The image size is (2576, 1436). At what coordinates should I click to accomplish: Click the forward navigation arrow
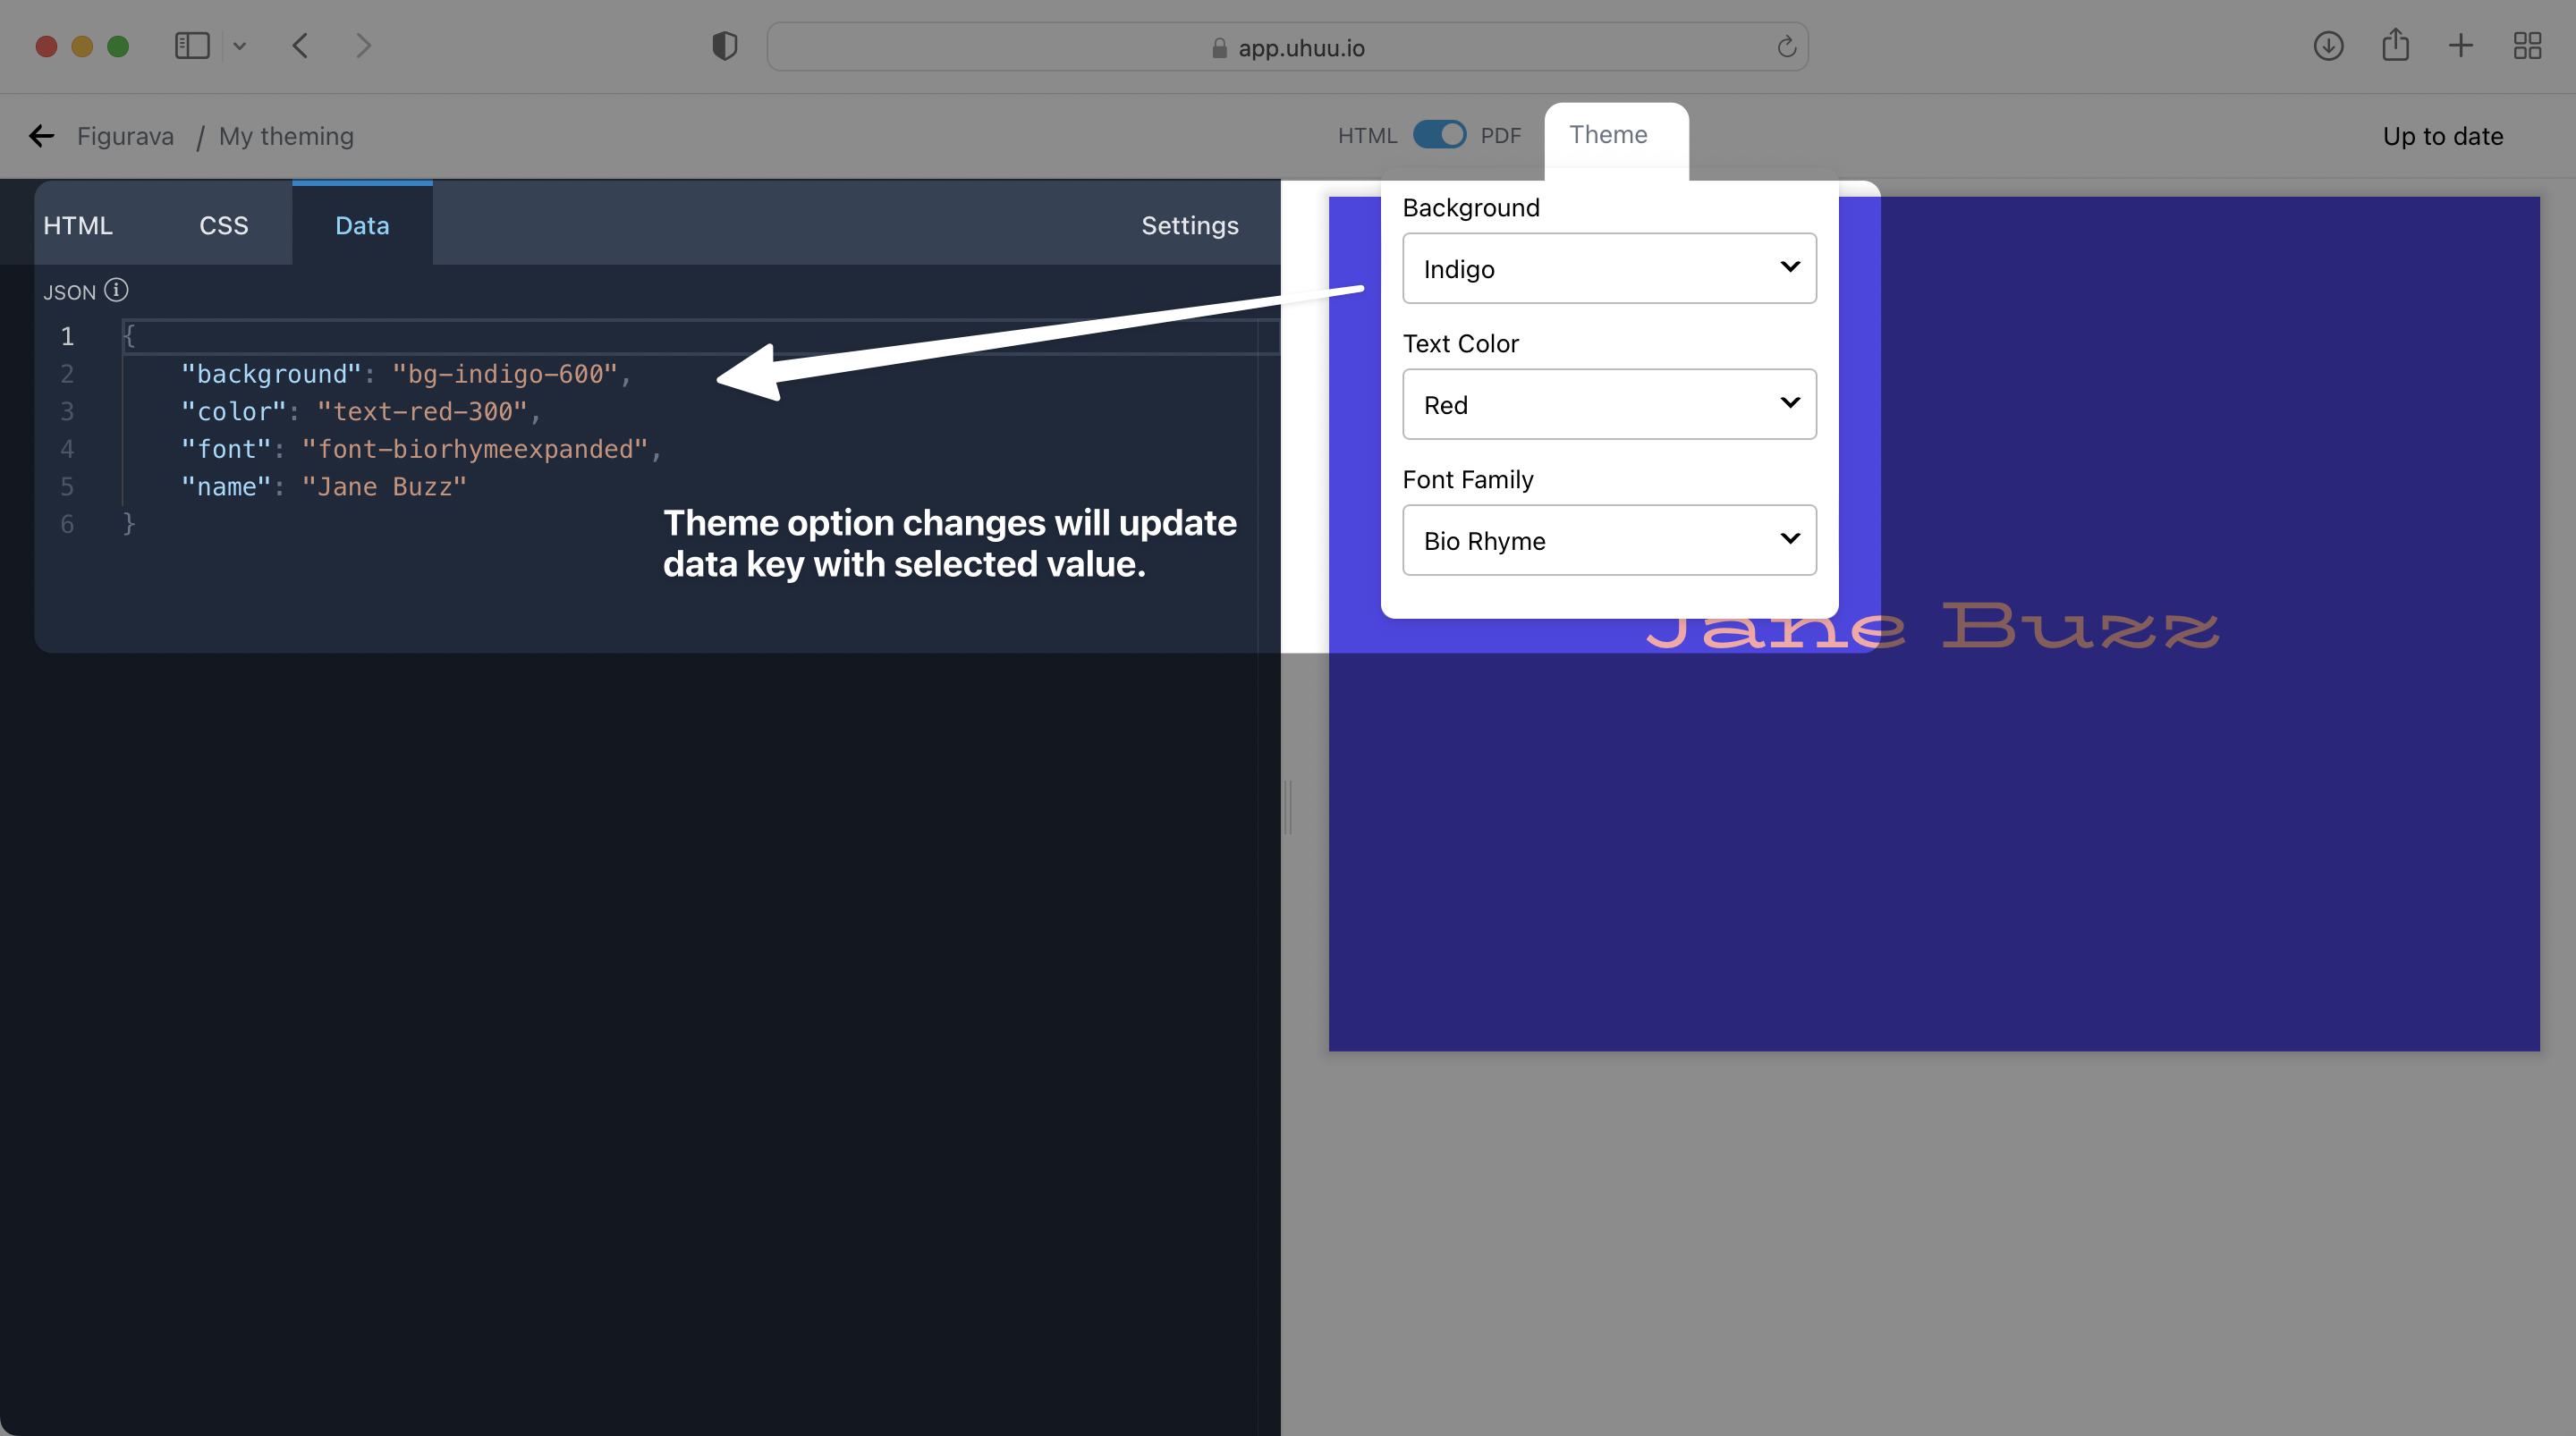tap(362, 46)
